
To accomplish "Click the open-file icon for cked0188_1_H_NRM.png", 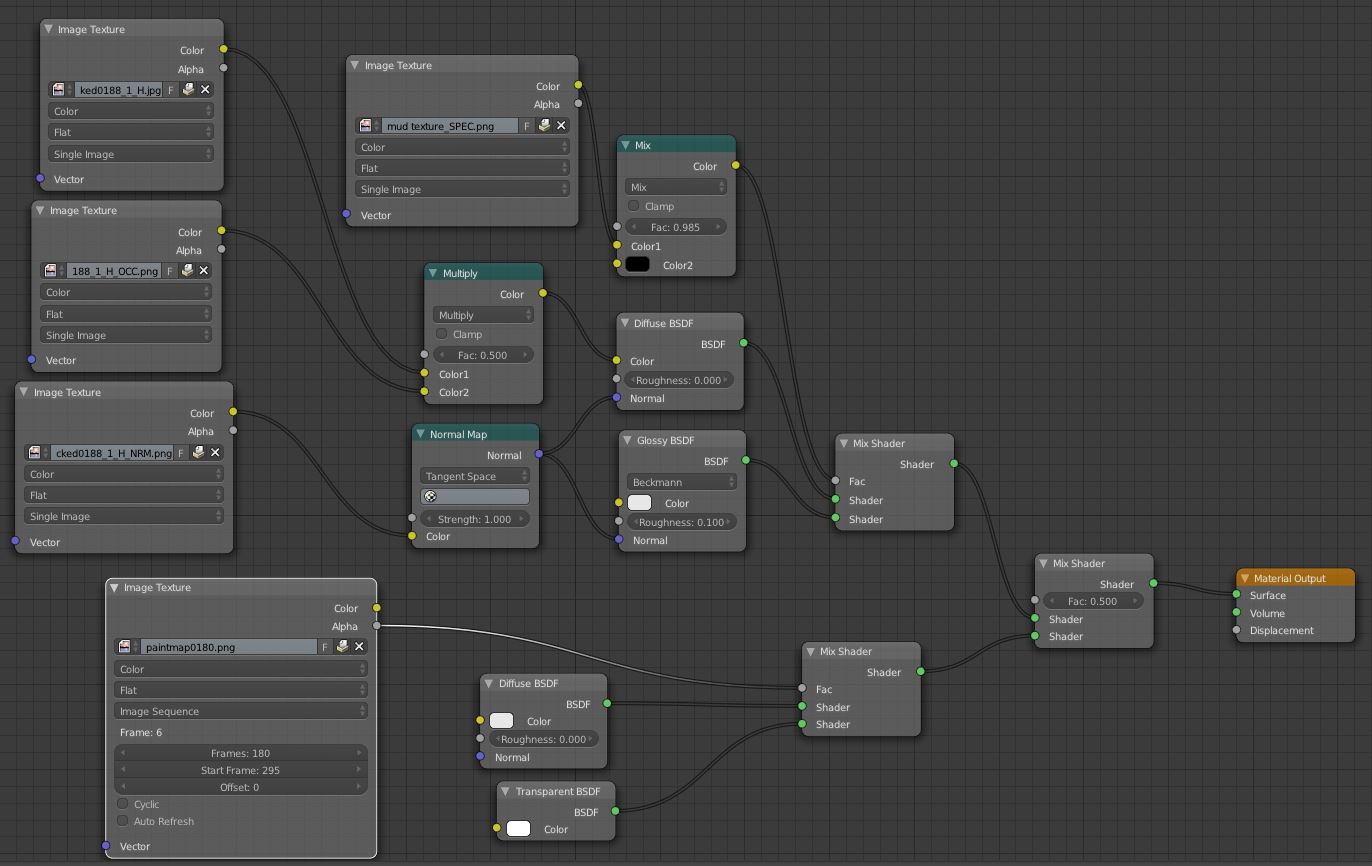I will coord(198,453).
